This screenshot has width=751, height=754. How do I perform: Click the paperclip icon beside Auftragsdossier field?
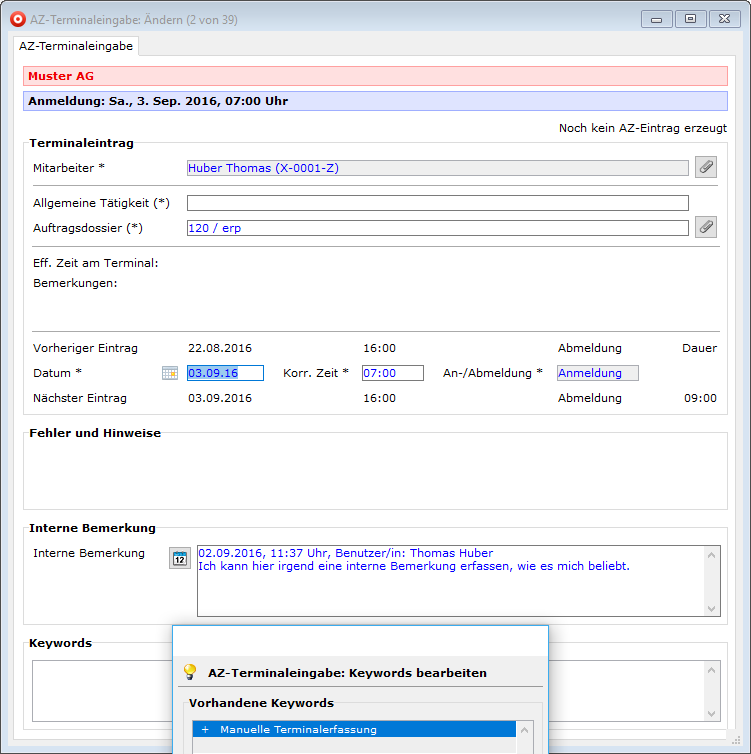(x=706, y=227)
